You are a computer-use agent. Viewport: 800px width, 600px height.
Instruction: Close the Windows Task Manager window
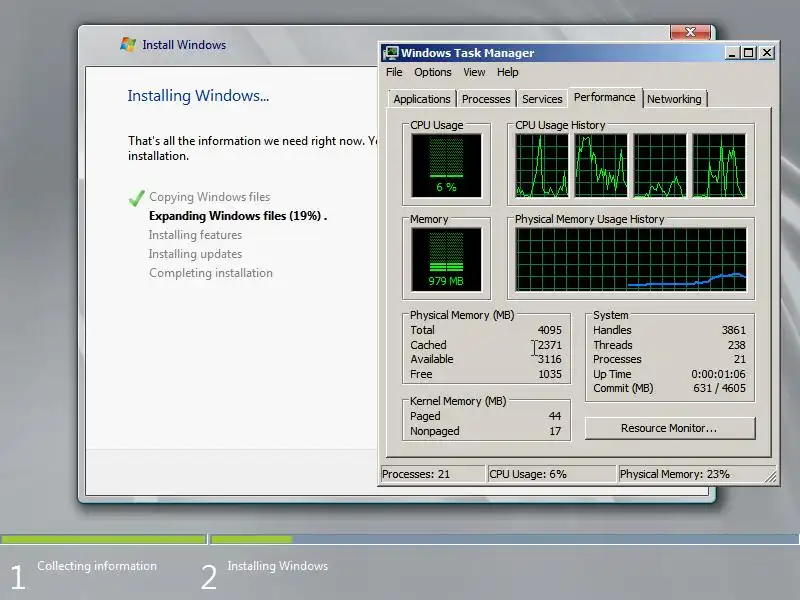pyautogui.click(x=767, y=53)
